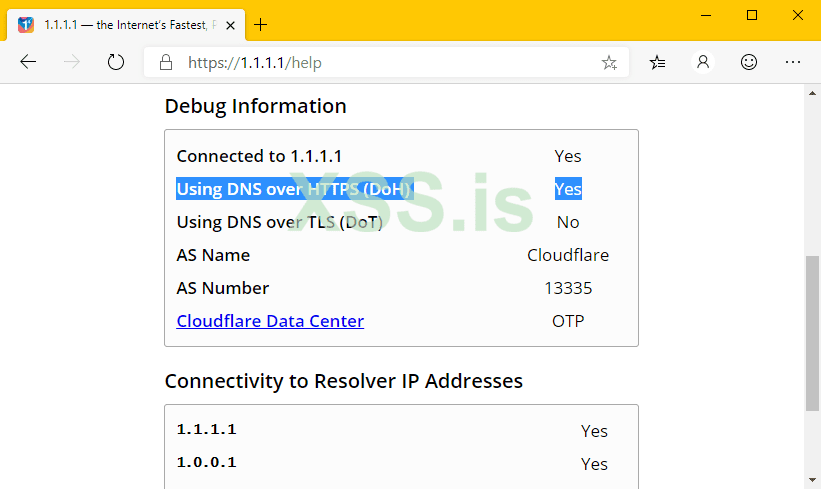821x489 pixels.
Task: Open the Cloudflare Data Center link
Action: tap(270, 321)
